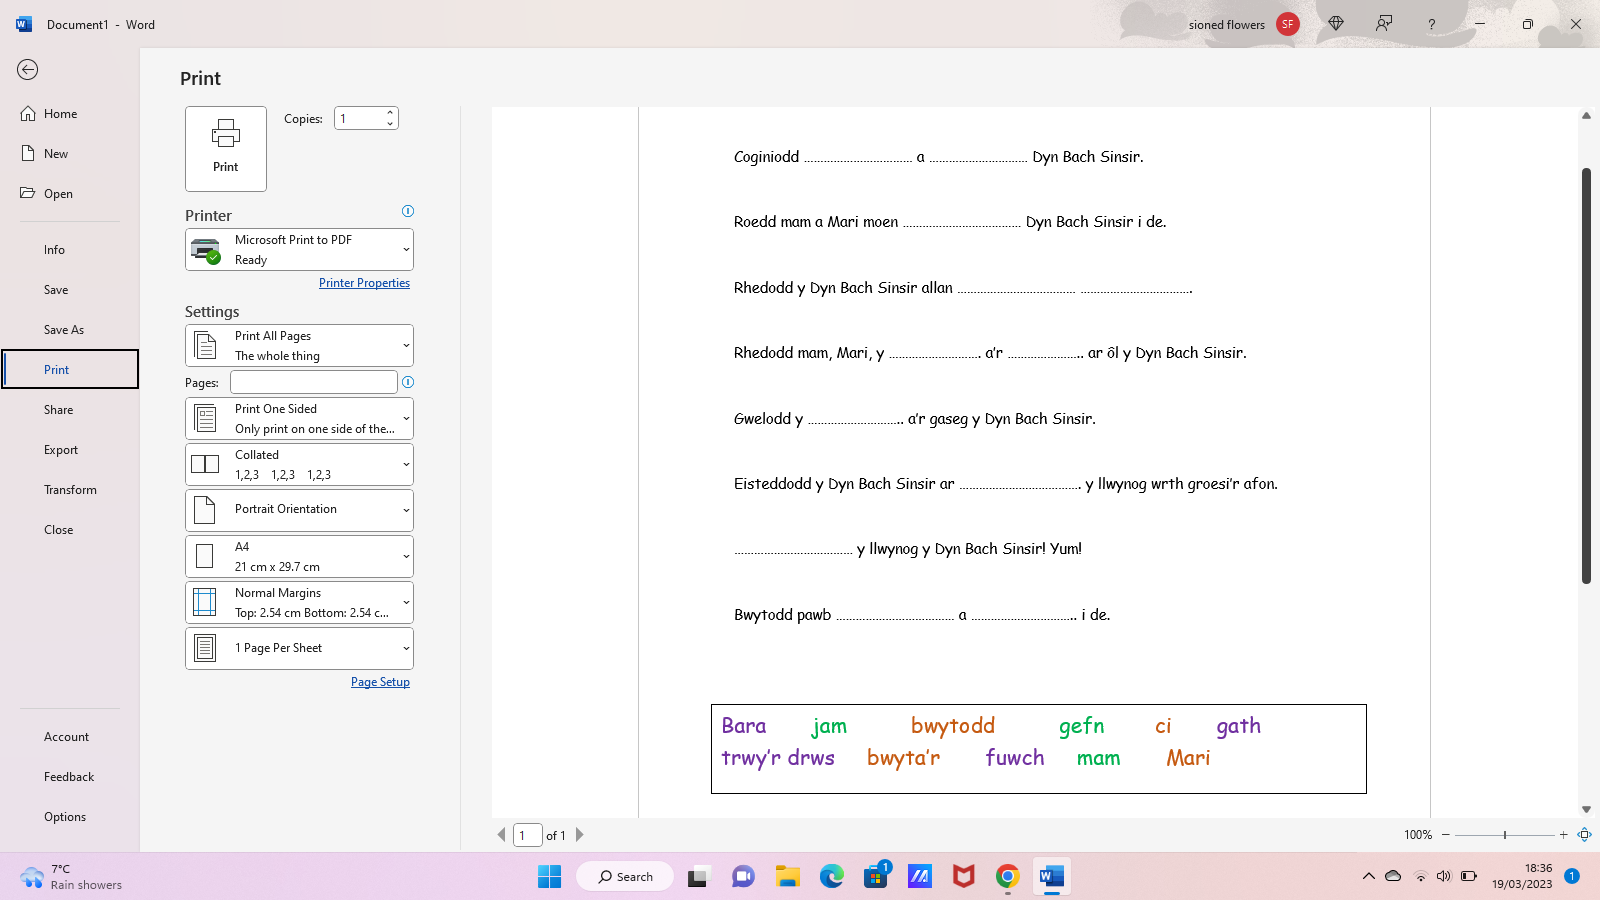1600x900 pixels.
Task: Open the Normal Margins dropdown
Action: (x=299, y=603)
